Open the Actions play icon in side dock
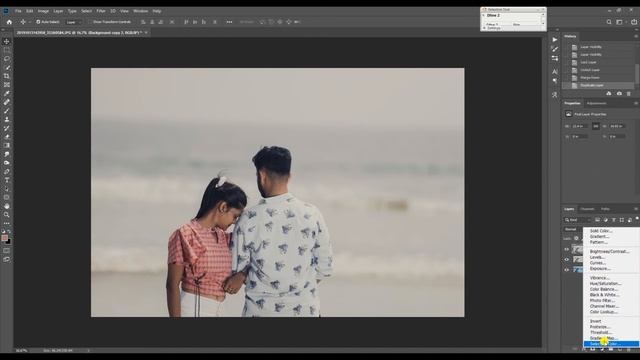 pyautogui.click(x=554, y=40)
